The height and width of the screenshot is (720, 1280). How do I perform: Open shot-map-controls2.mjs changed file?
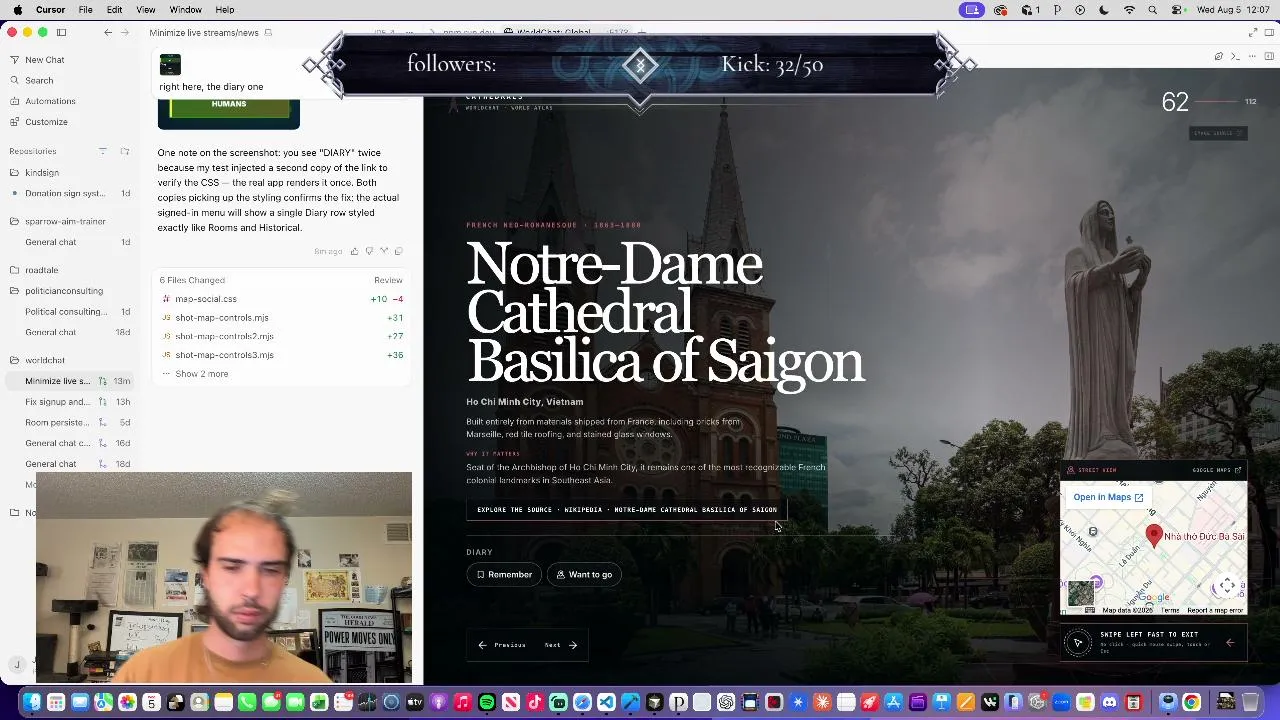(x=282, y=336)
